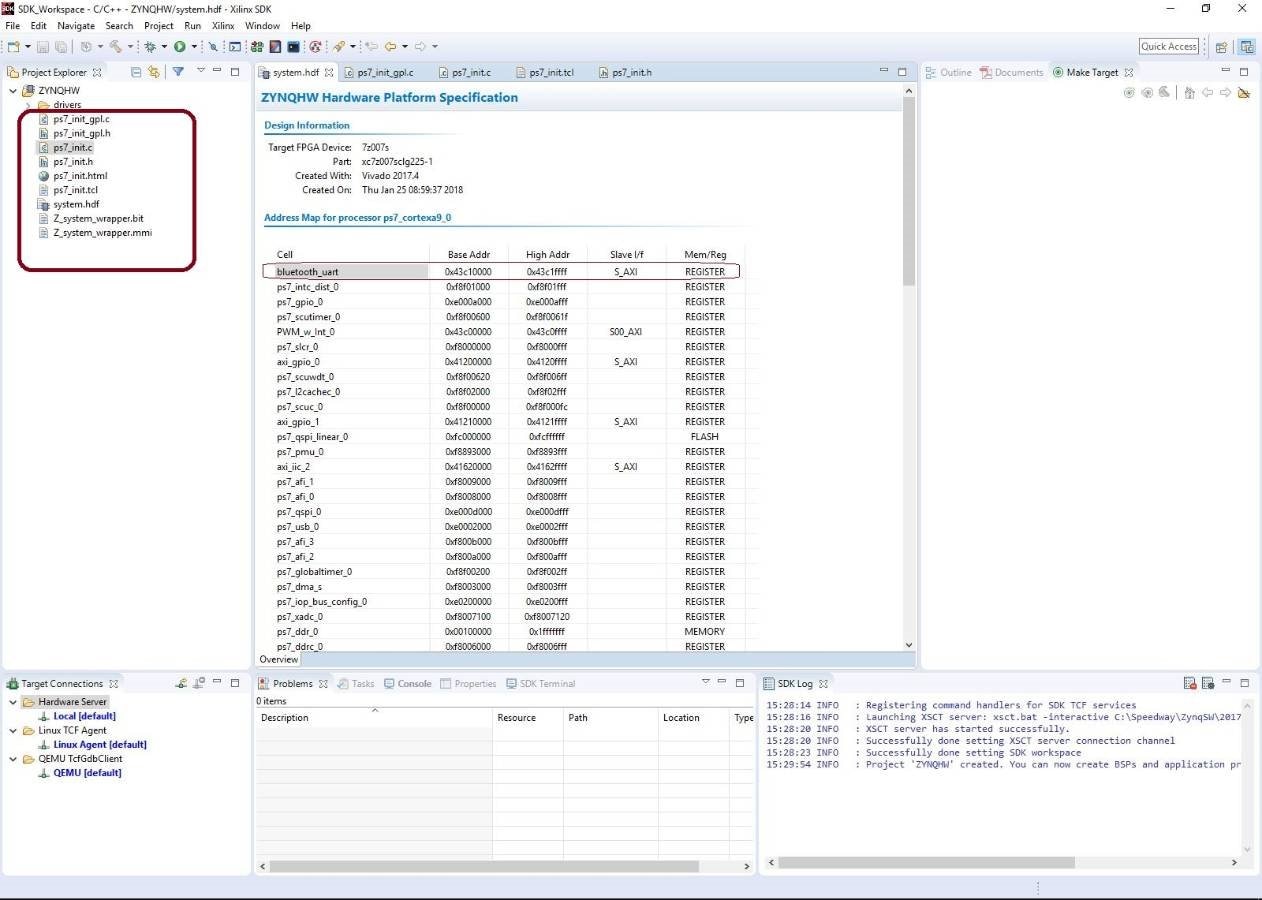Click the home icon in Make Target panel
Viewport: 1262px width, 900px height.
point(1189,93)
